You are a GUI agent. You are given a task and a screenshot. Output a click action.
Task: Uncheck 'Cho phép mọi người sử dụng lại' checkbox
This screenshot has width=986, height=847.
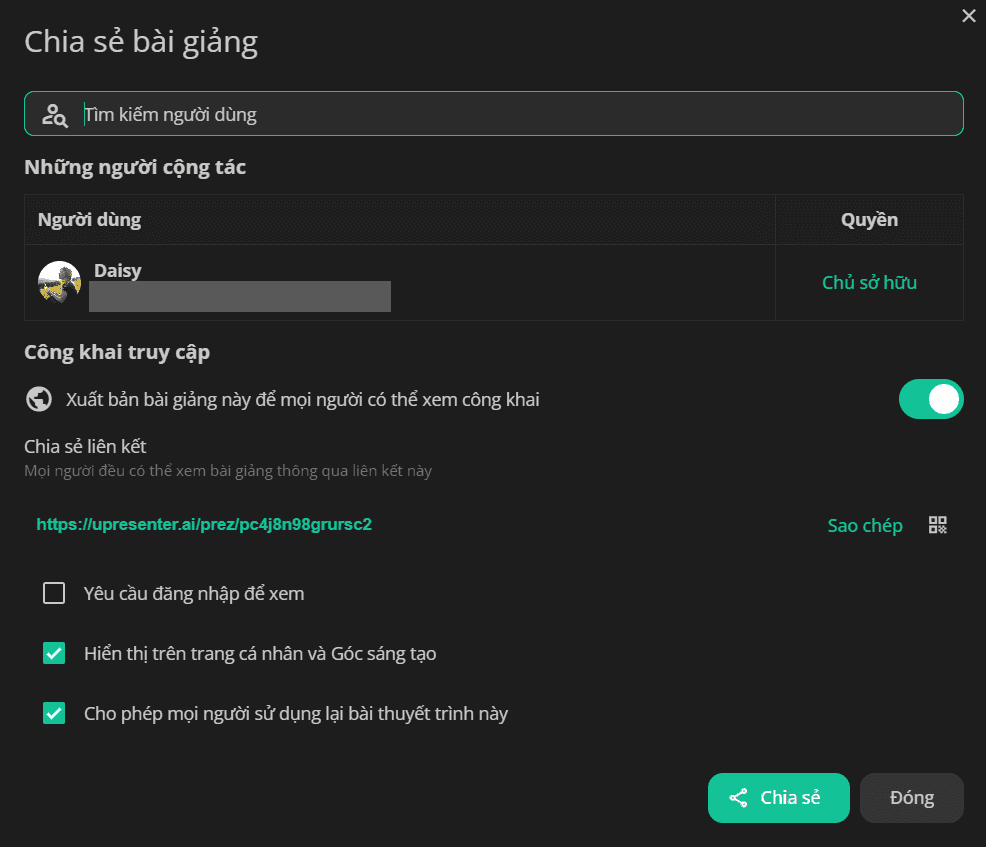(x=54, y=713)
